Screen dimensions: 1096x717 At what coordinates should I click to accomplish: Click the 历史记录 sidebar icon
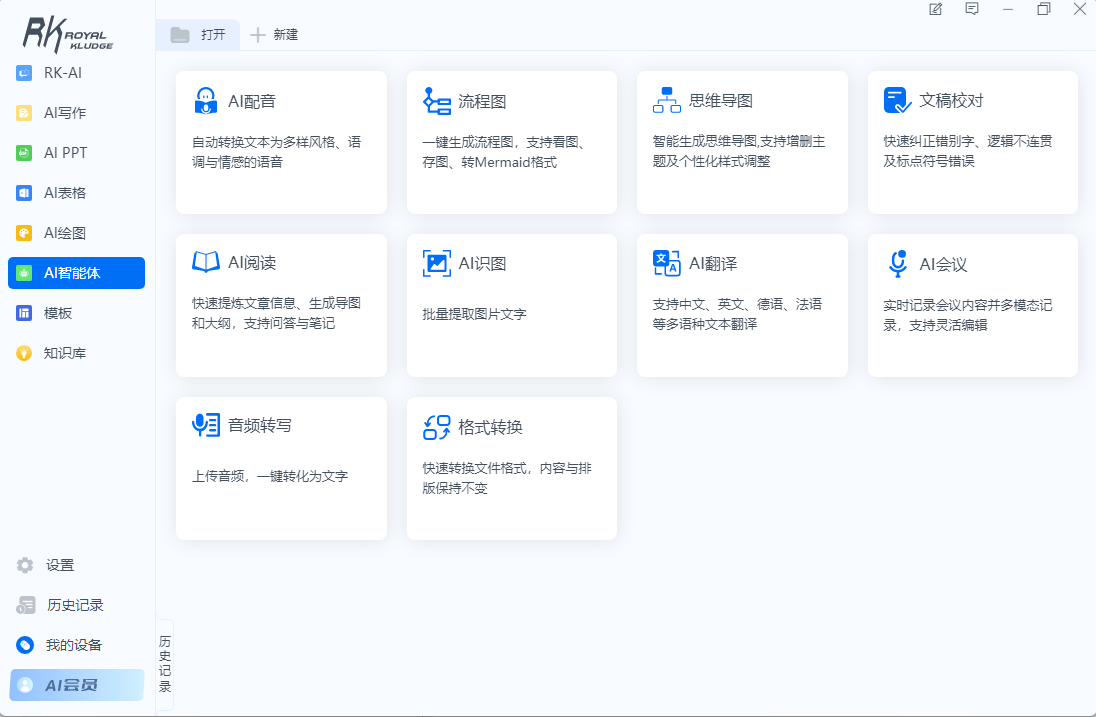tap(25, 605)
